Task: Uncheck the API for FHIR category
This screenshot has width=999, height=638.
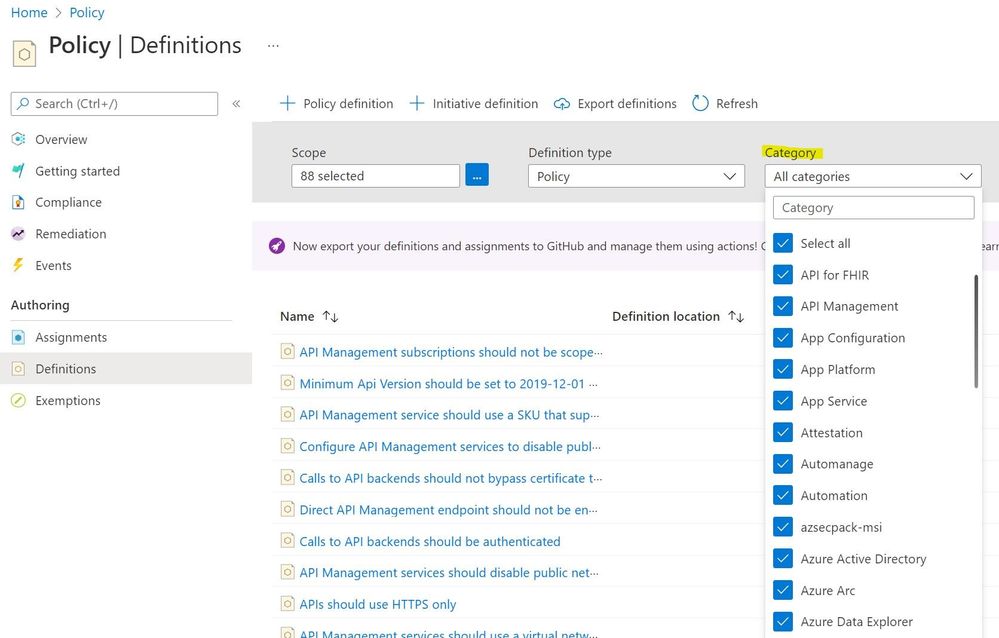Action: (x=783, y=275)
